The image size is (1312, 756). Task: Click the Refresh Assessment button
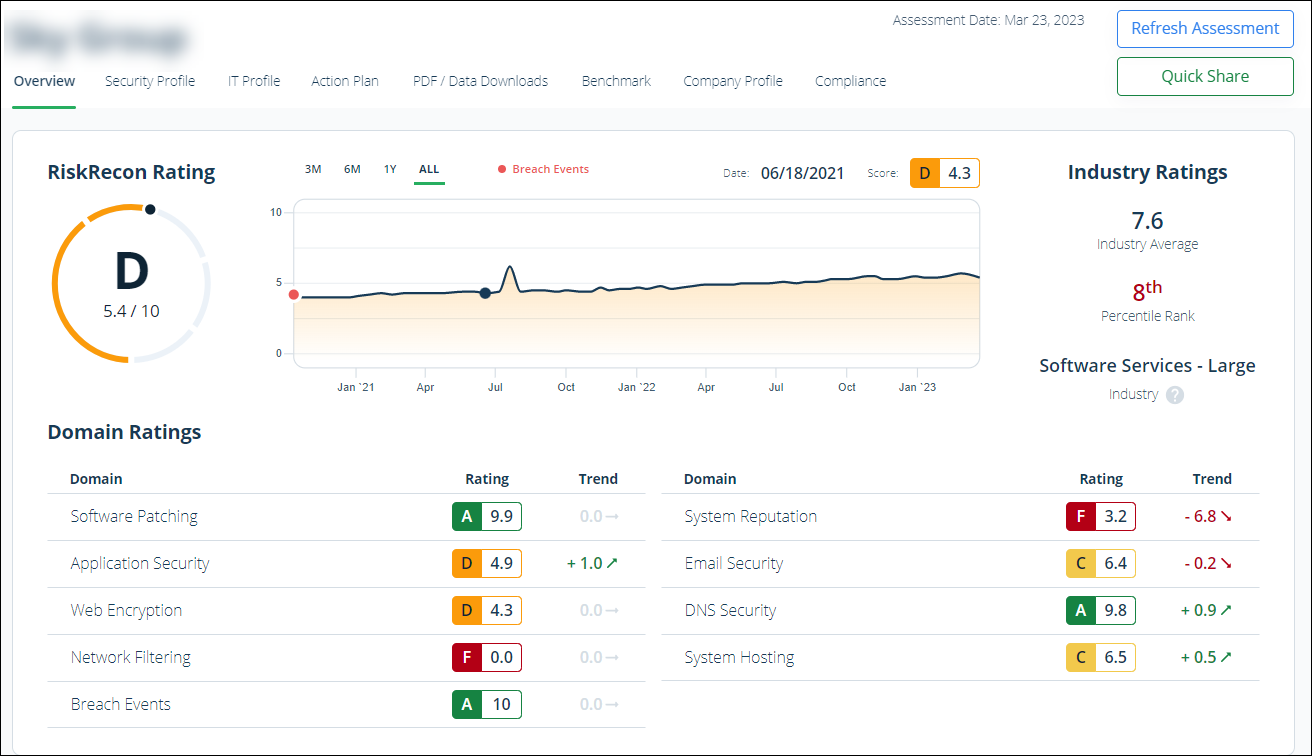pos(1205,28)
